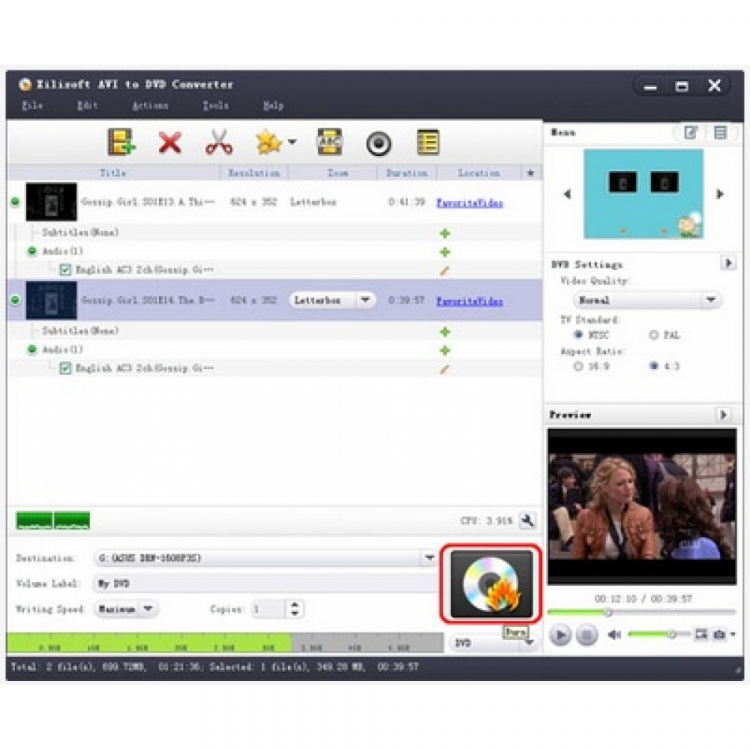Viewport: 750px width, 750px height.
Task: Click the star column header
Action: point(530,173)
